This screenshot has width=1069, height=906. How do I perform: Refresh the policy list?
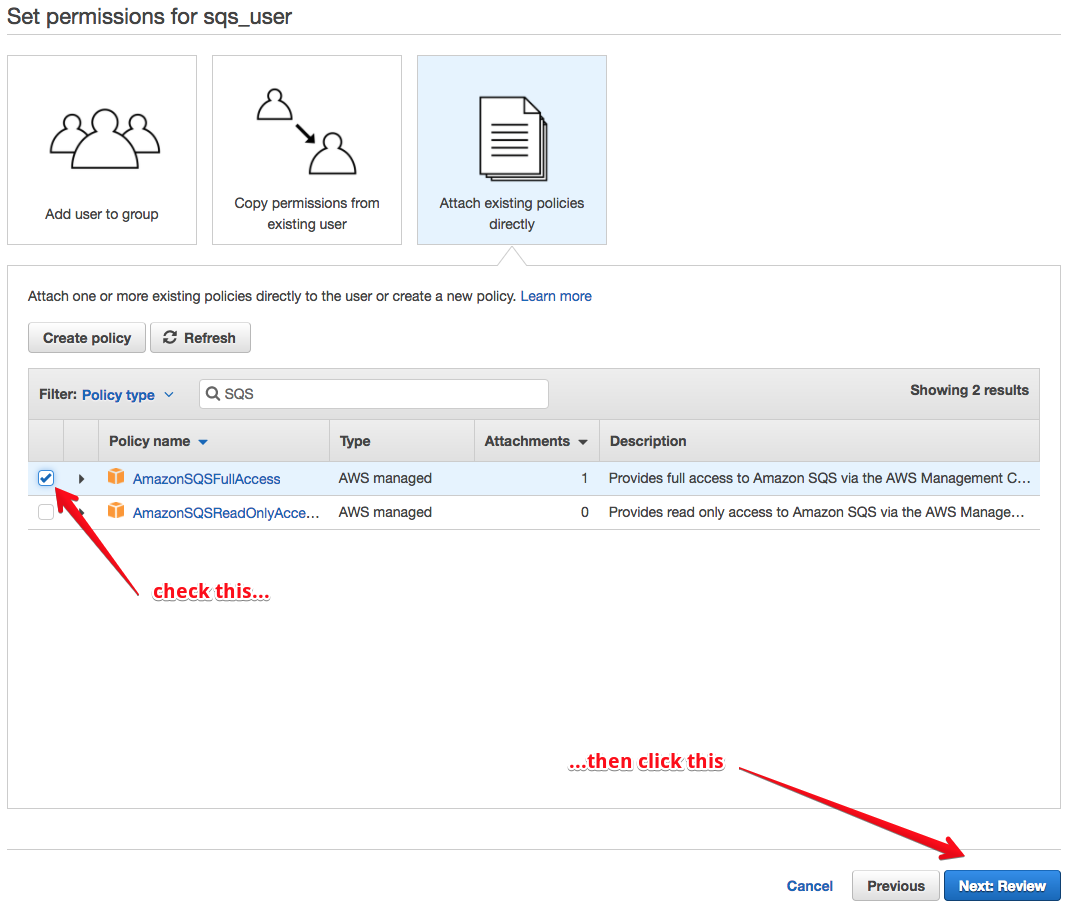(200, 338)
